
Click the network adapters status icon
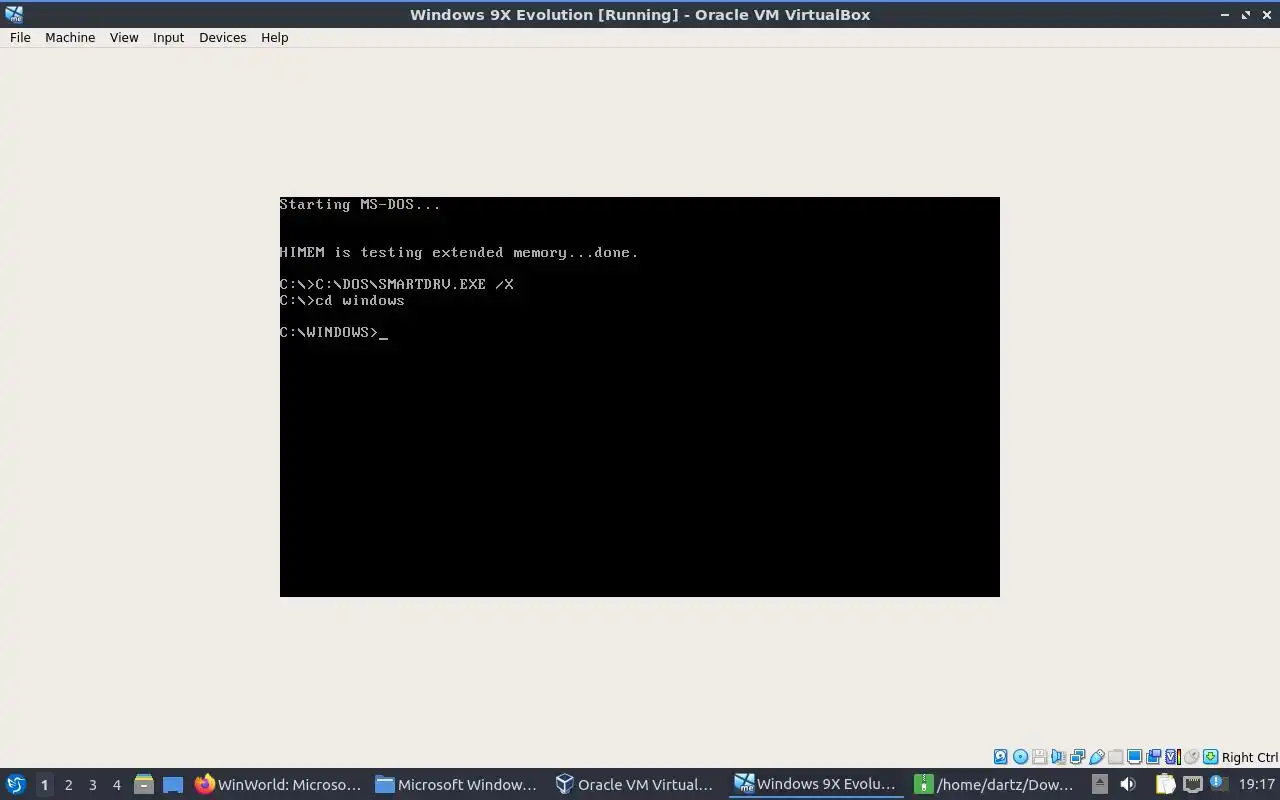(1077, 757)
